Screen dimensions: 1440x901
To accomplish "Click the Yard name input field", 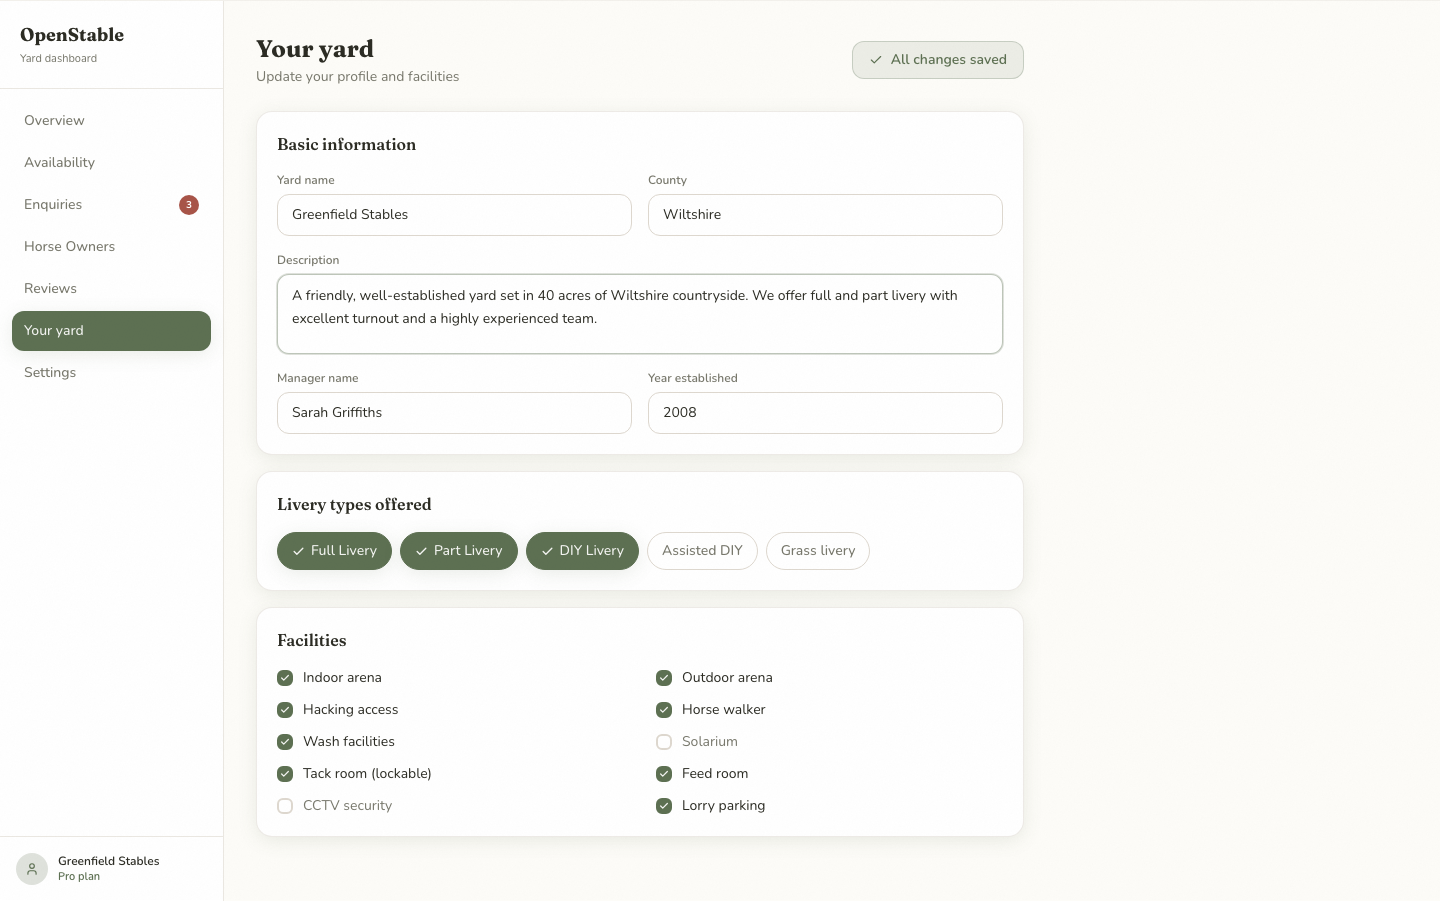I will [x=454, y=215].
